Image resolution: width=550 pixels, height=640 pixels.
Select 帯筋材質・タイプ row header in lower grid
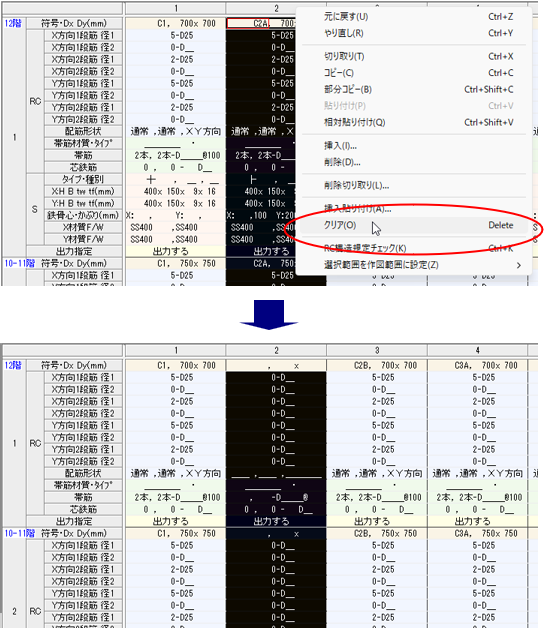(x=83, y=485)
